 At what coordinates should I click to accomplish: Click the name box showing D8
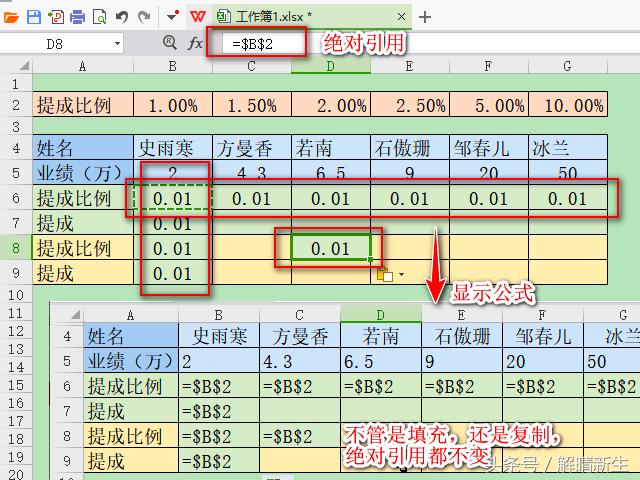pos(55,44)
